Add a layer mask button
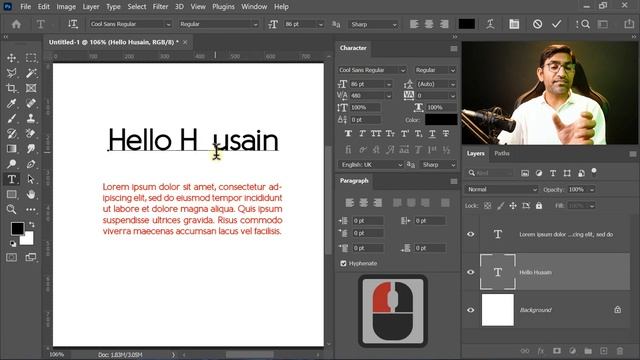 [556, 351]
